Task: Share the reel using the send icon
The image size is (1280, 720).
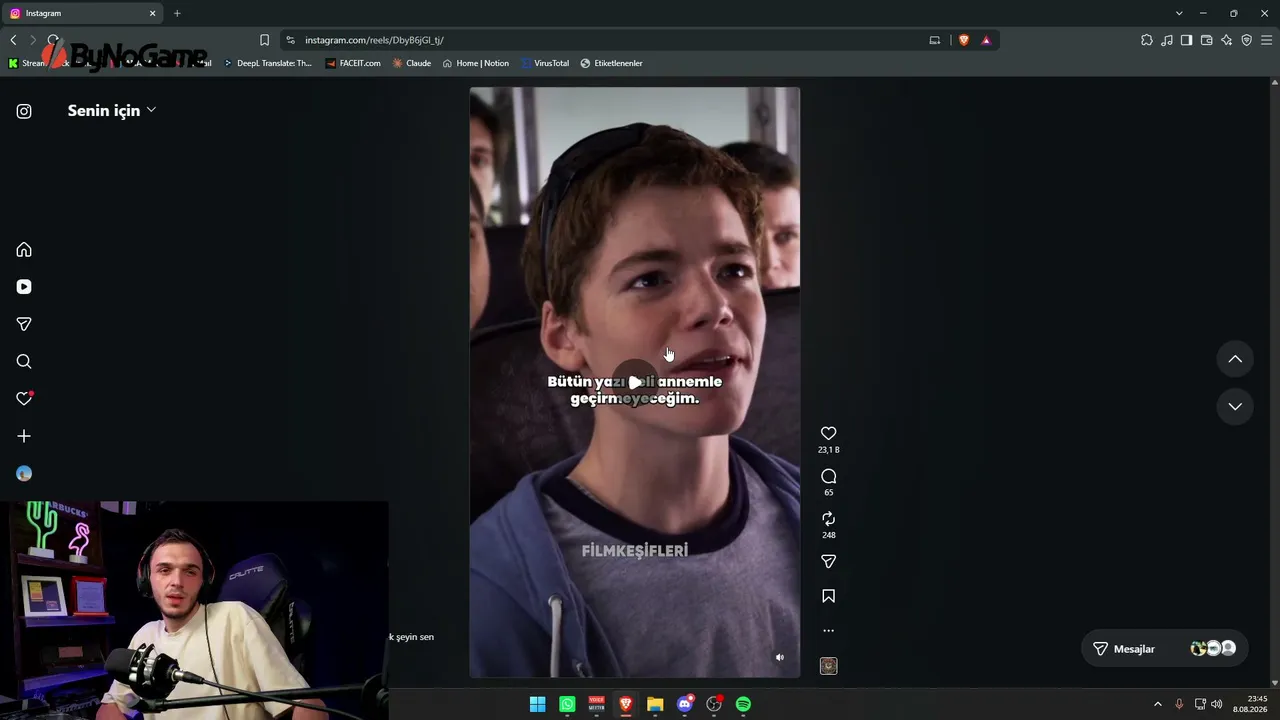Action: click(x=828, y=562)
